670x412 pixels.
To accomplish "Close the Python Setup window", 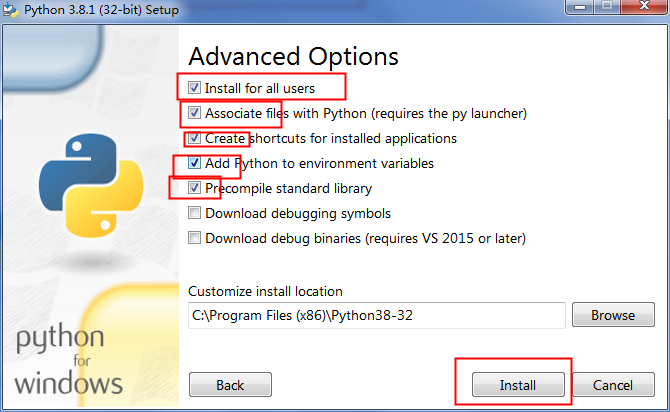I will 644,6.
